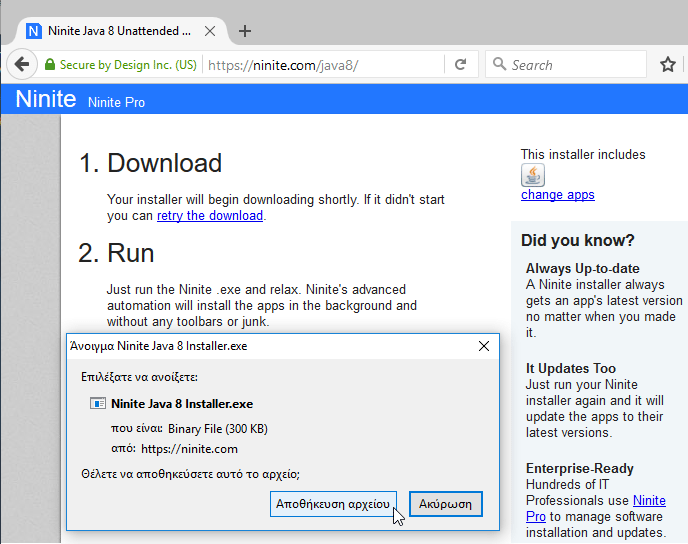Click the 'Binary File (300 KB)' text
Viewport: 688px width, 544px height.
pos(218,429)
